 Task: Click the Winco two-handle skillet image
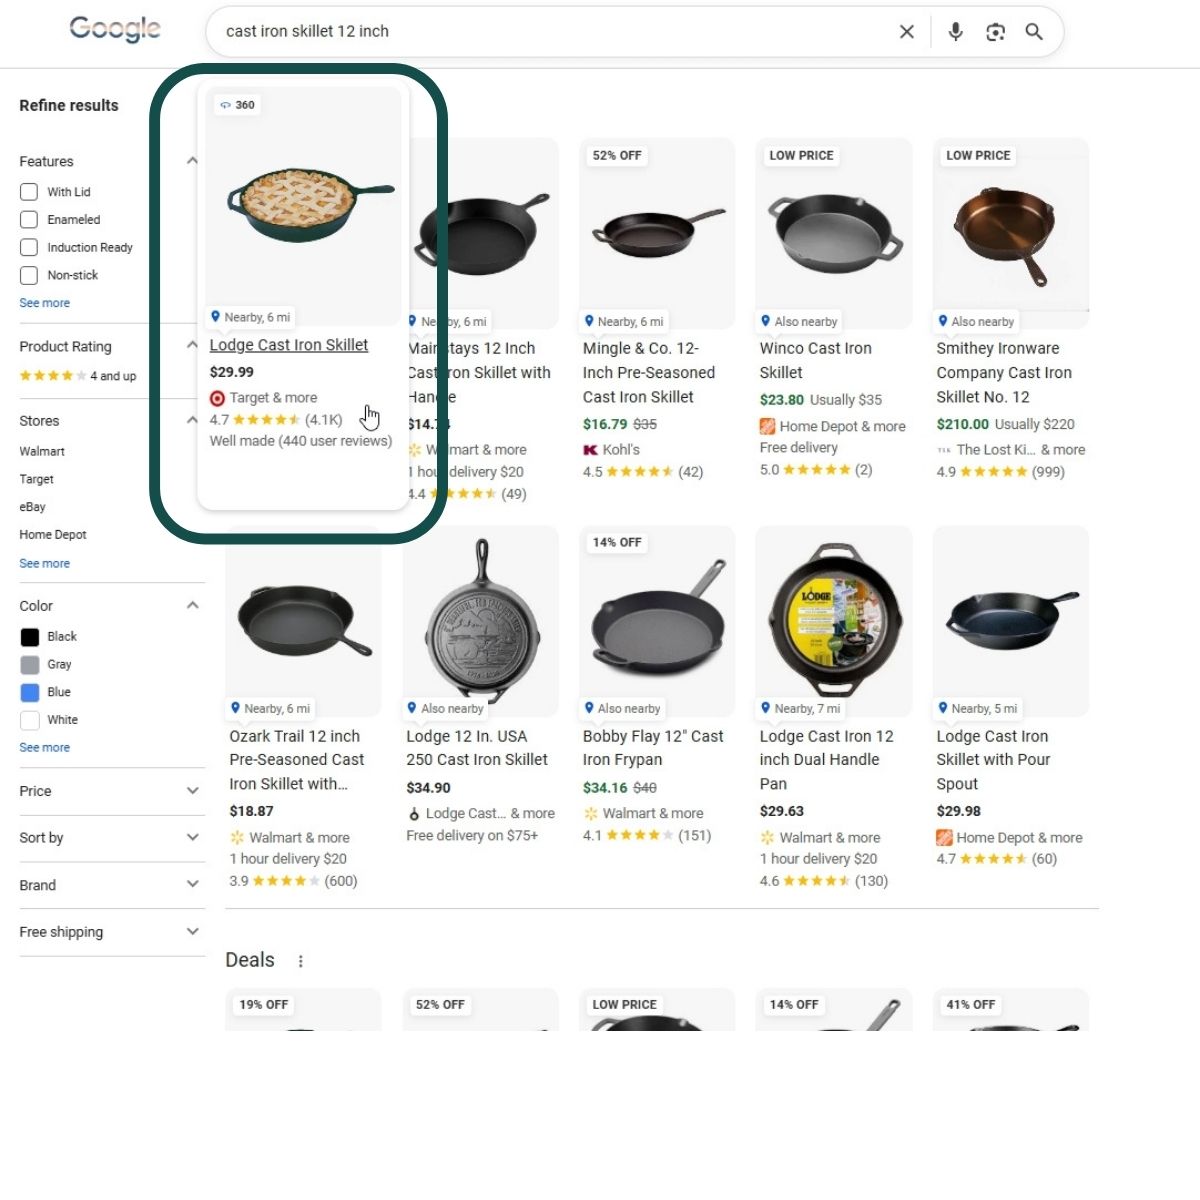(834, 235)
